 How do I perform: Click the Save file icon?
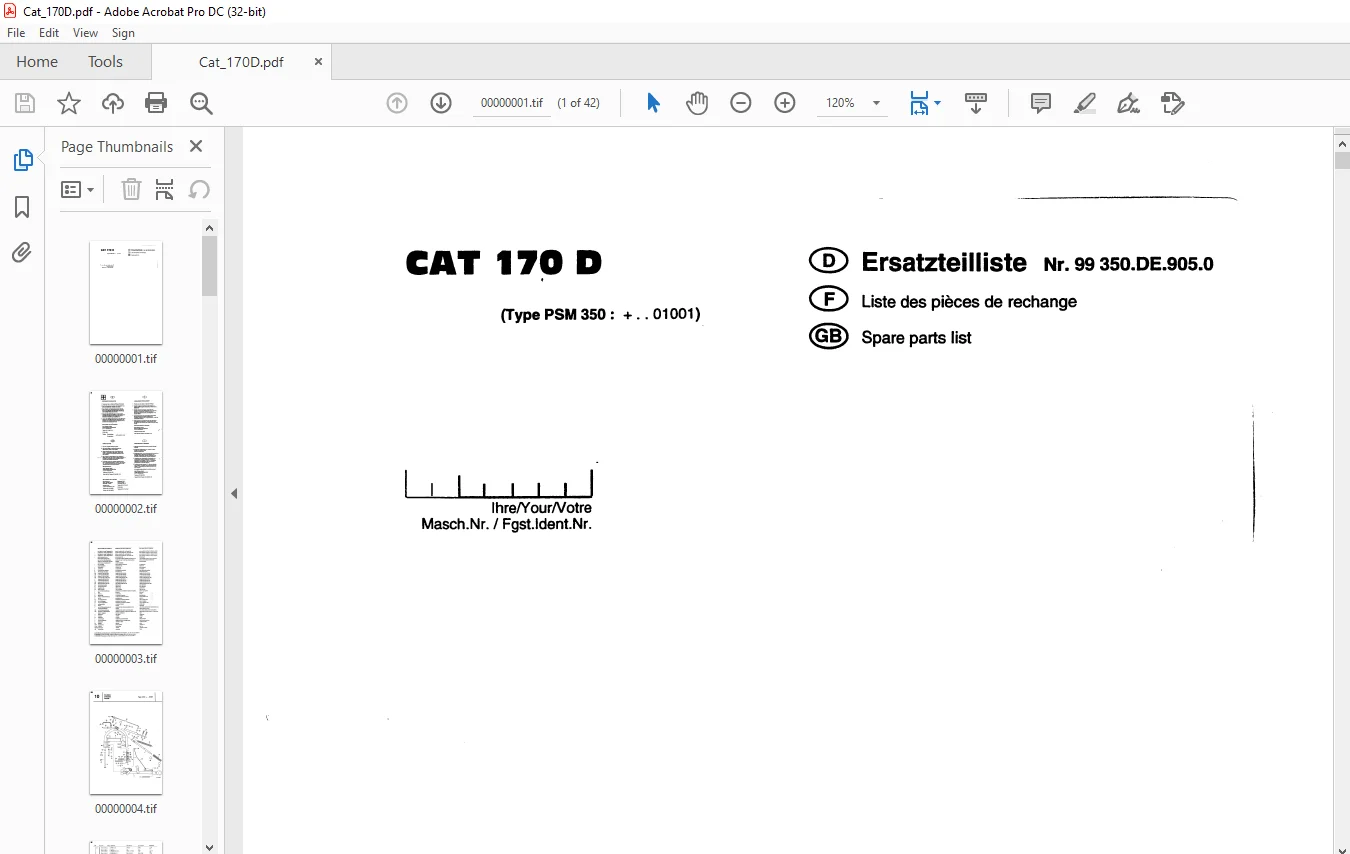point(25,103)
